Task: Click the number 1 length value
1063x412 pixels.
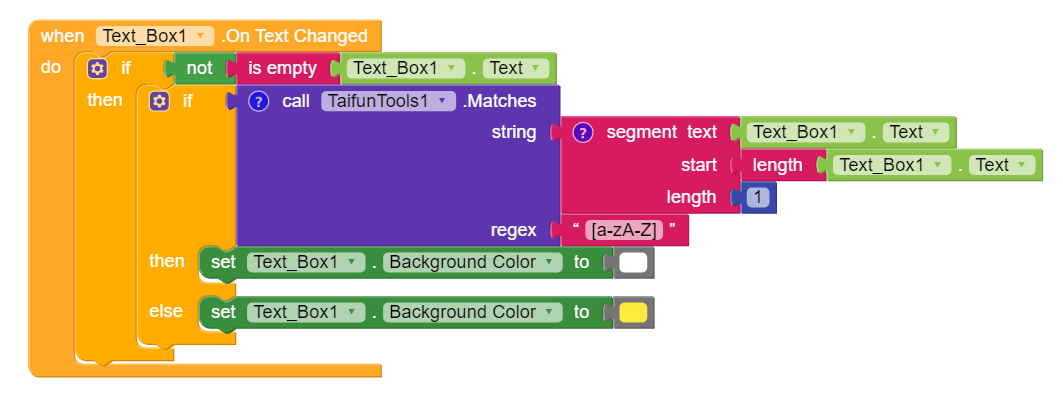Action: (x=759, y=198)
